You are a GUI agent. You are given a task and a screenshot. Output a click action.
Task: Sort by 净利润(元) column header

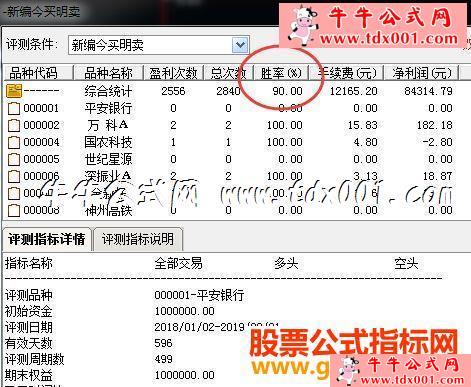tap(421, 73)
